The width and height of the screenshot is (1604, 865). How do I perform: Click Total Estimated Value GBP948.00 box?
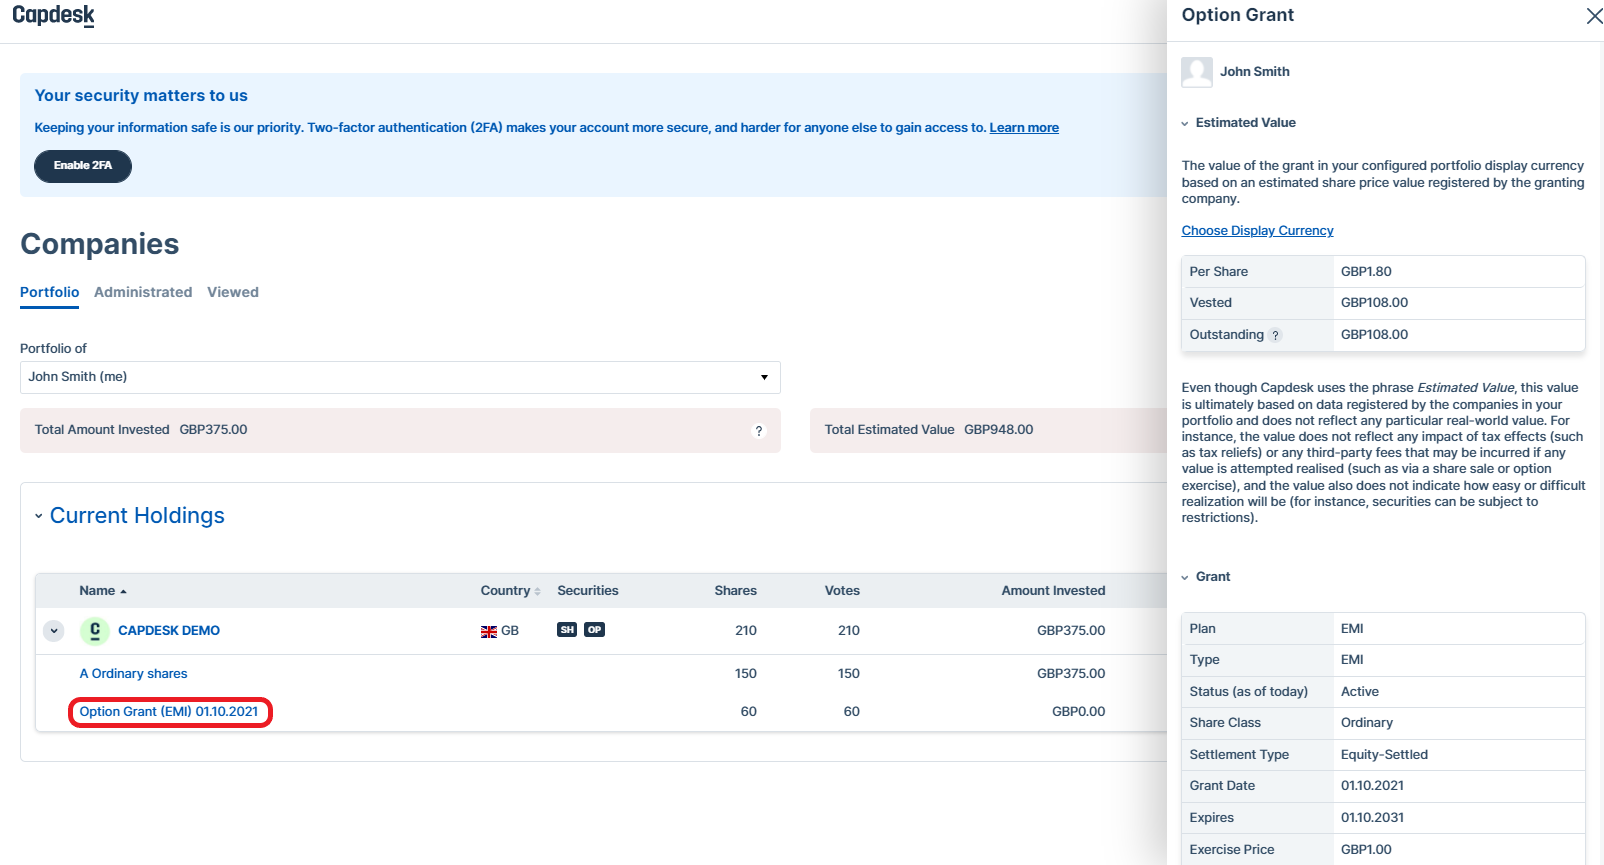[x=988, y=430]
